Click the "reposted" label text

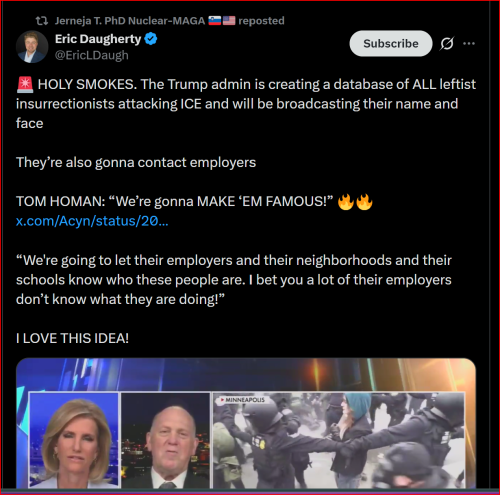pyautogui.click(x=261, y=21)
